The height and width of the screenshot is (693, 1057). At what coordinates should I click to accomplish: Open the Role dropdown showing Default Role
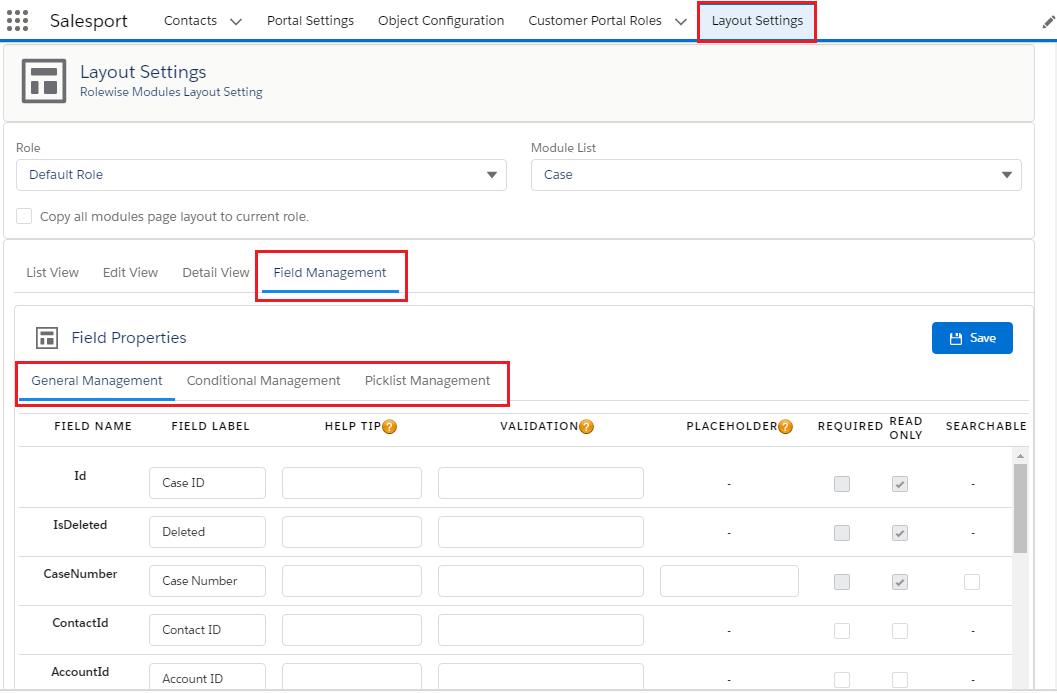point(261,175)
